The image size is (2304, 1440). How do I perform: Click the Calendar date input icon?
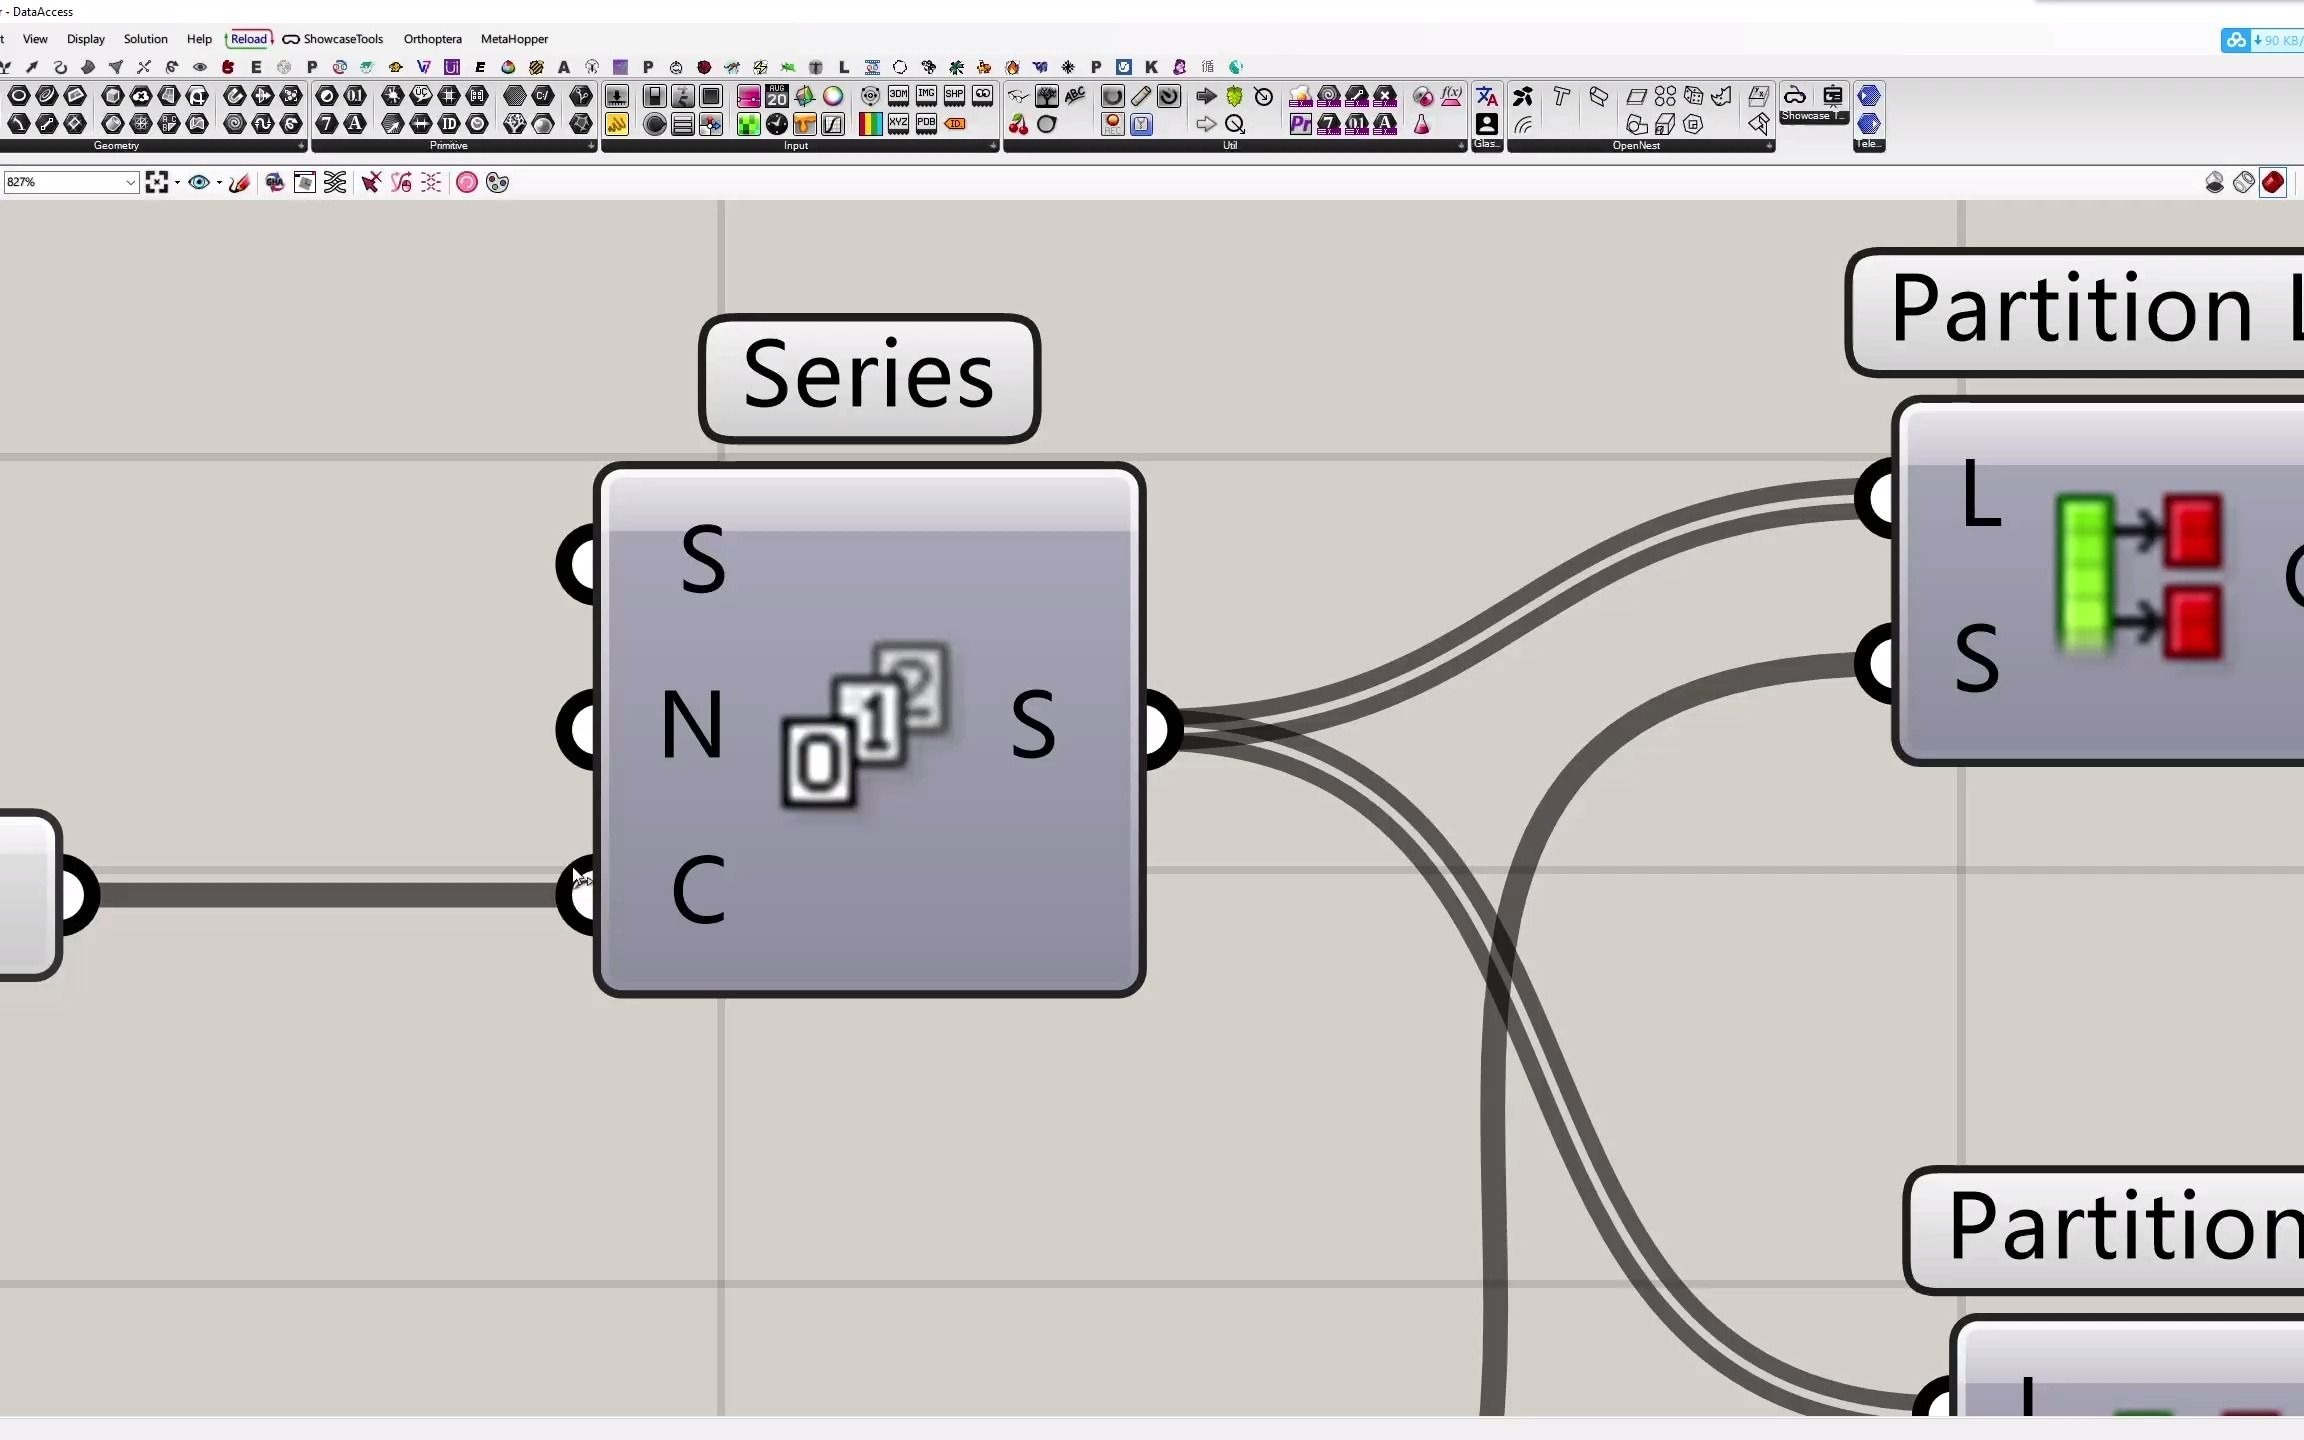click(777, 96)
